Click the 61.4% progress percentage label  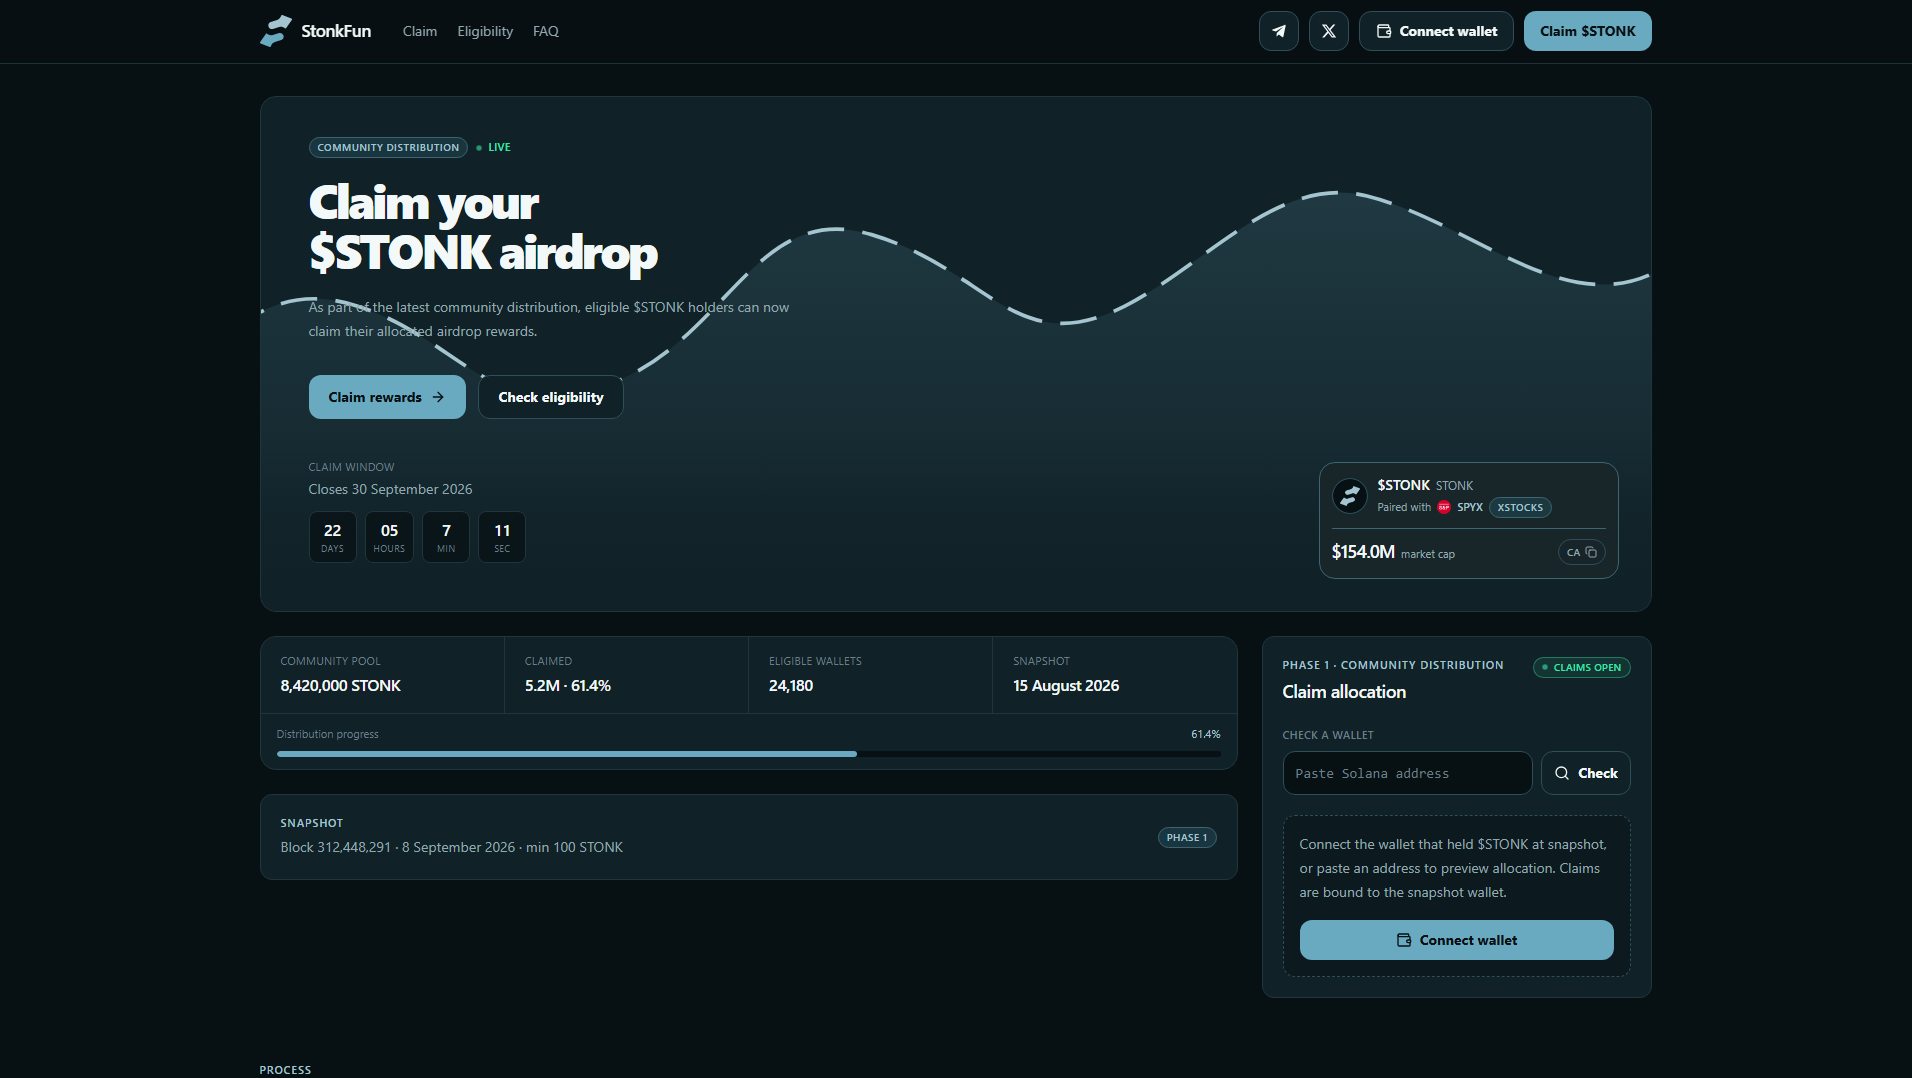1205,734
